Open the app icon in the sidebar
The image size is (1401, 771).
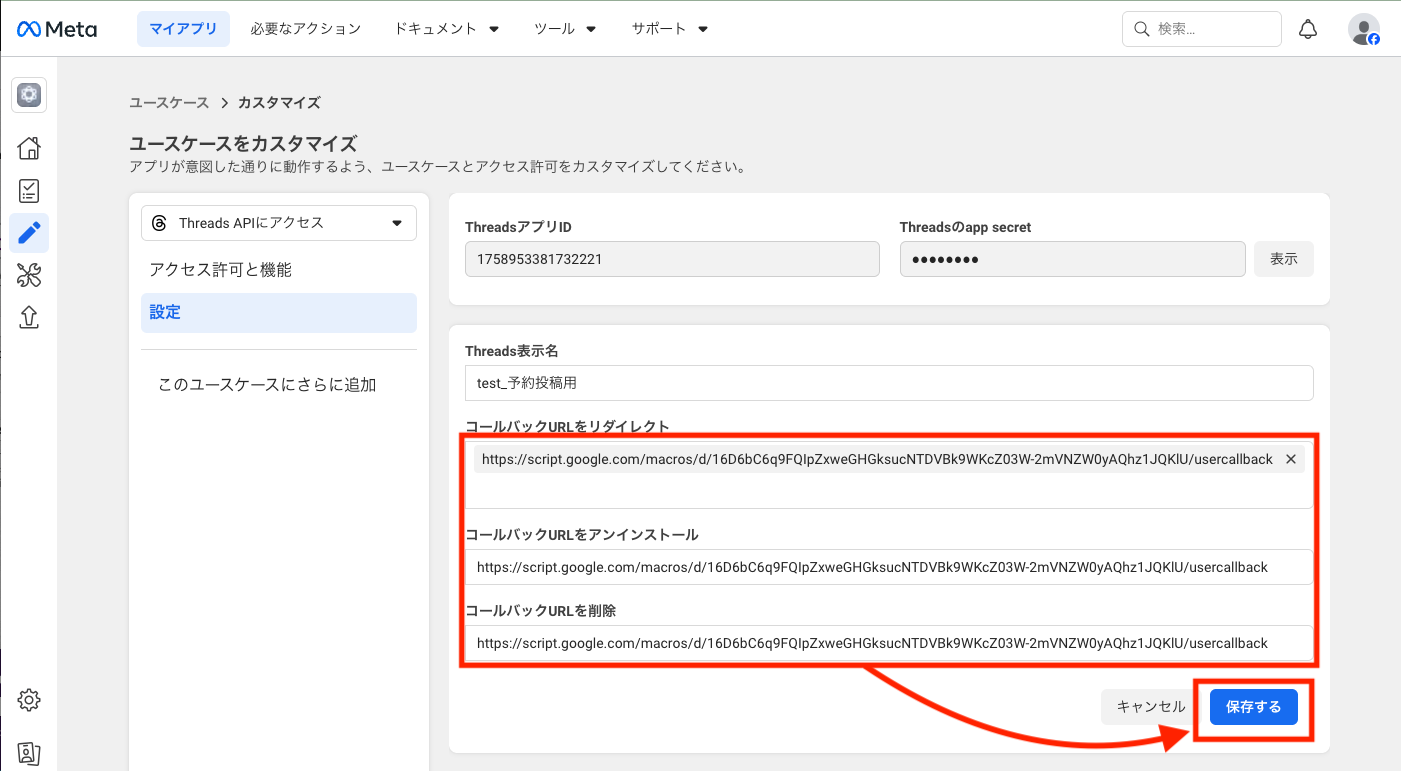[29, 95]
